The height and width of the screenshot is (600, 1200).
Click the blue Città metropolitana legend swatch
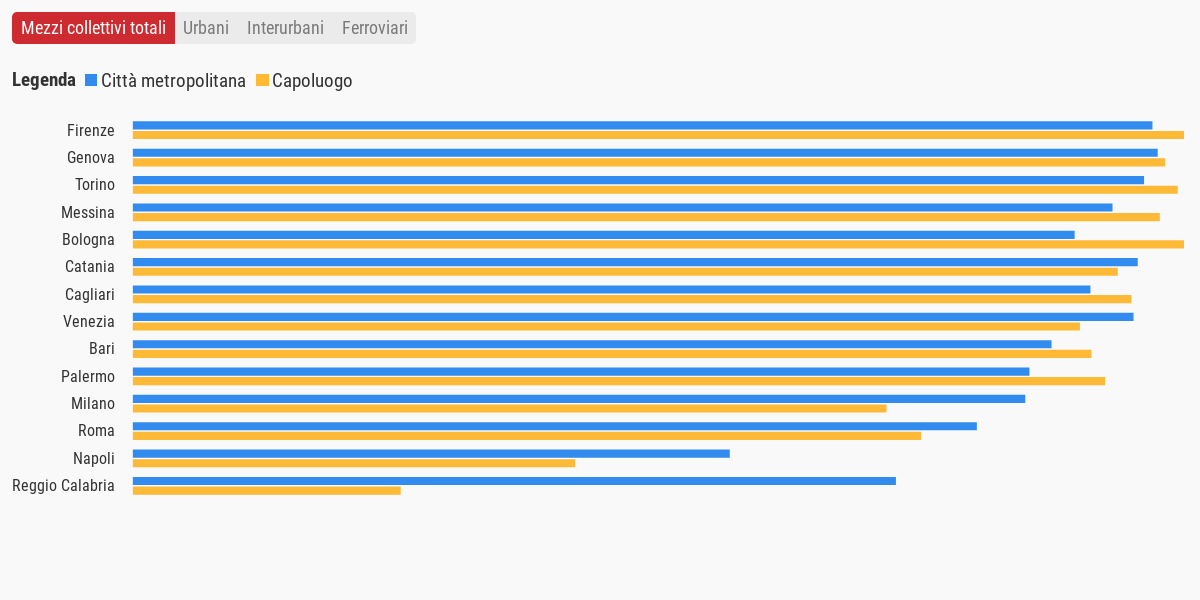point(91,81)
